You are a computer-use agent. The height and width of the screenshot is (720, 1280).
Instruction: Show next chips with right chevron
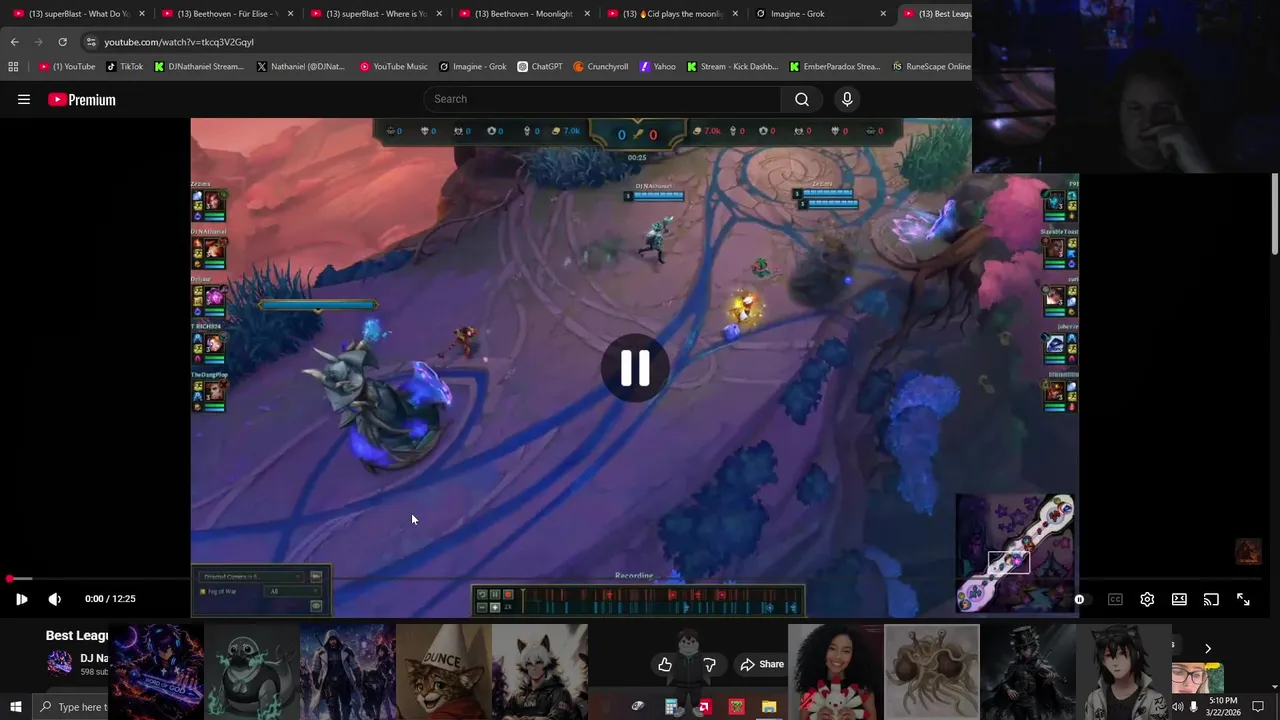1207,648
